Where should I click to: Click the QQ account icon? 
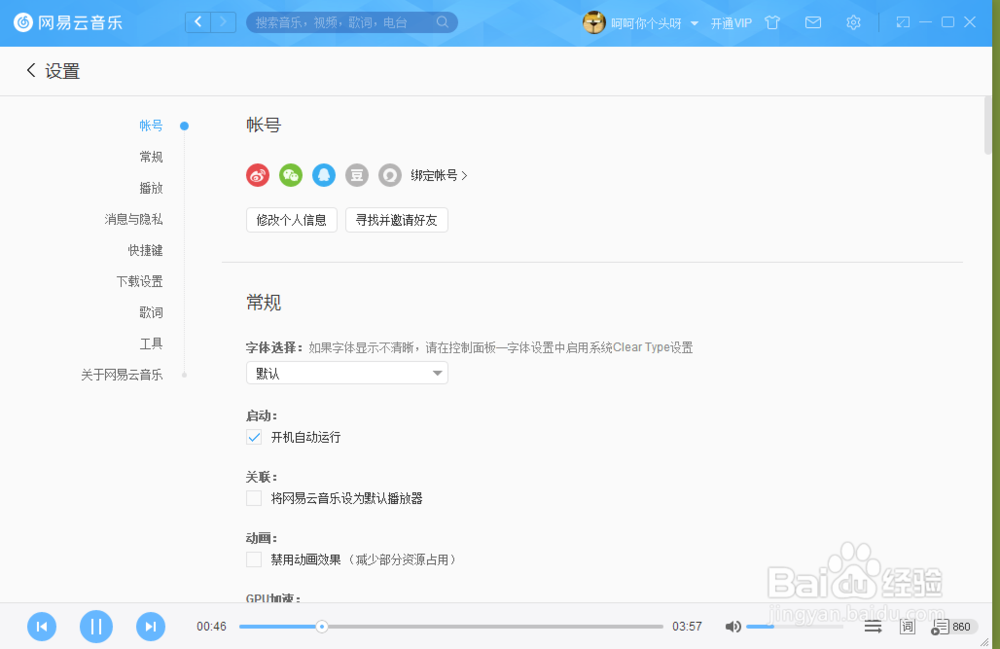(324, 175)
